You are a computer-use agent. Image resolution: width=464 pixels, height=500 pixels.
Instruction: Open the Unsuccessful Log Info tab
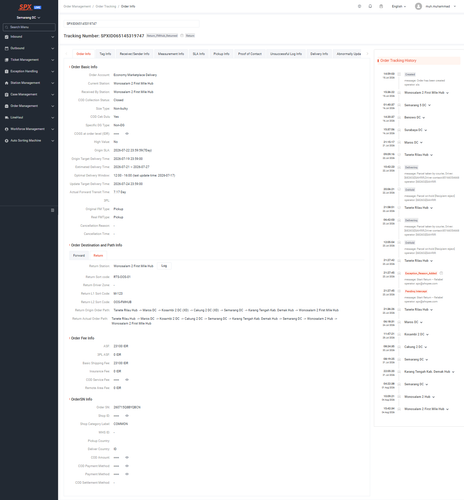click(286, 54)
